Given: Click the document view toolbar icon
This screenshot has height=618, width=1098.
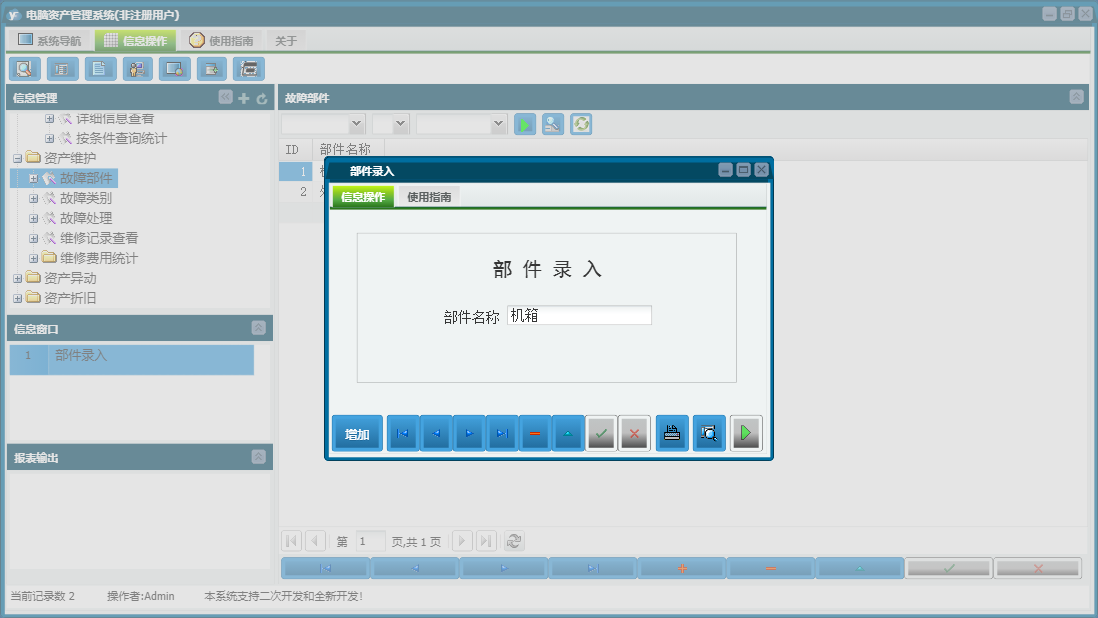Looking at the screenshot, I should click(x=99, y=68).
